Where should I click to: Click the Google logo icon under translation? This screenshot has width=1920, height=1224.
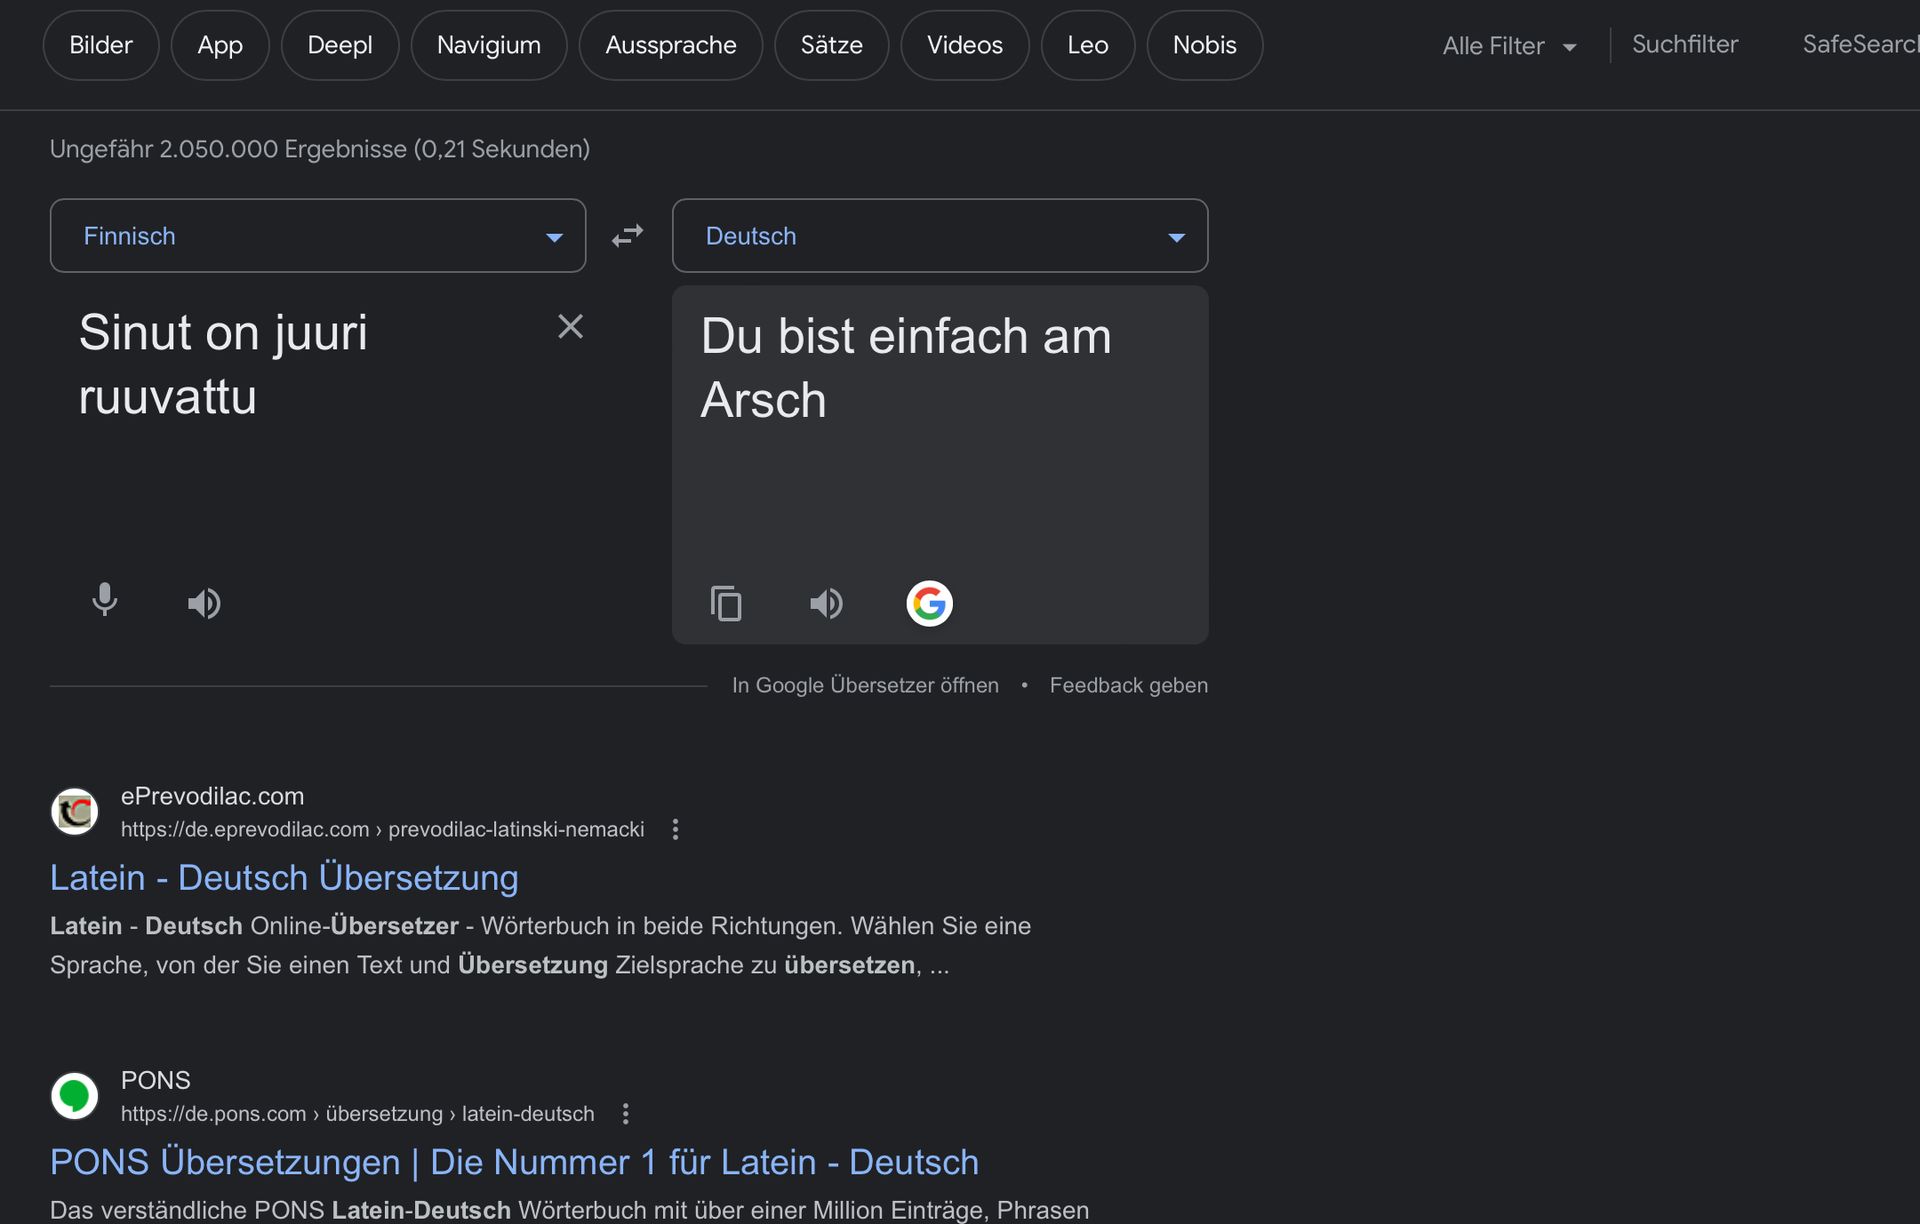(x=929, y=603)
